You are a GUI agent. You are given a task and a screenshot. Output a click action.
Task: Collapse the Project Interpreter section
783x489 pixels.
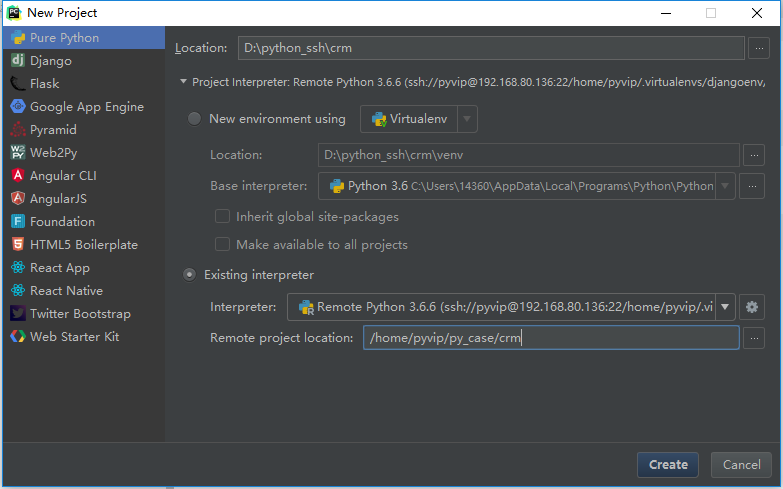[183, 81]
